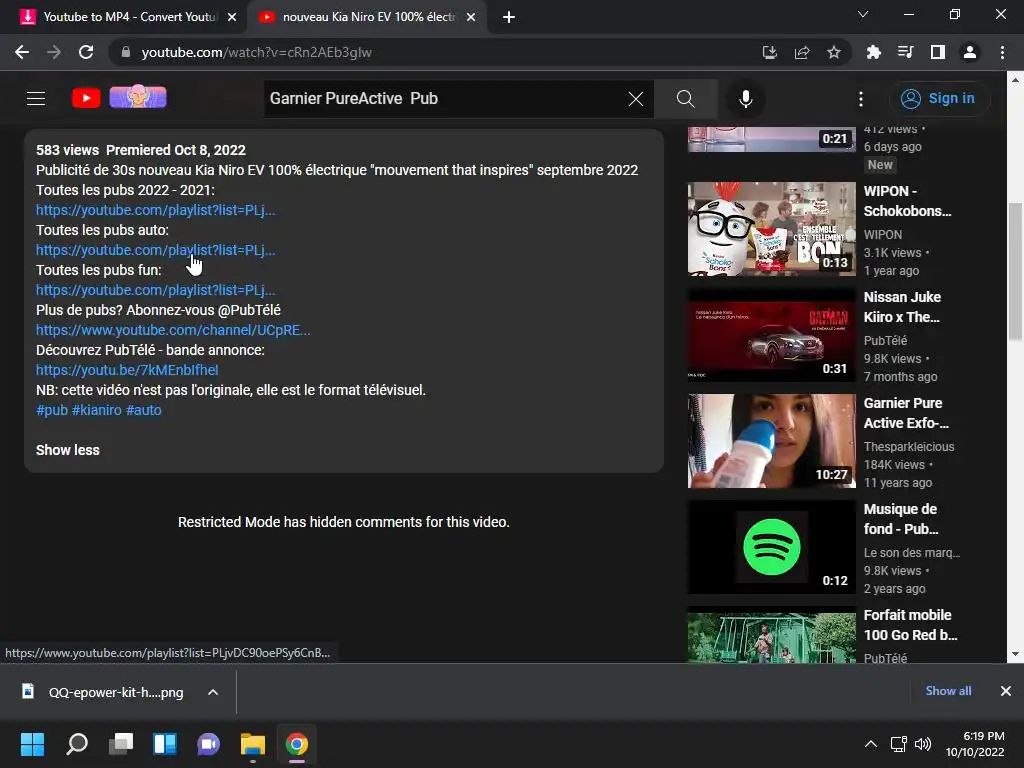The height and width of the screenshot is (768, 1024).
Task: Click the page vertical scrollbar thumb
Action: [1015, 271]
